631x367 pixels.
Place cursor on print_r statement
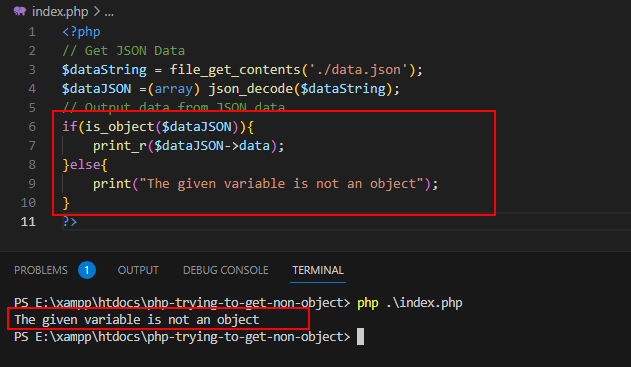188,146
